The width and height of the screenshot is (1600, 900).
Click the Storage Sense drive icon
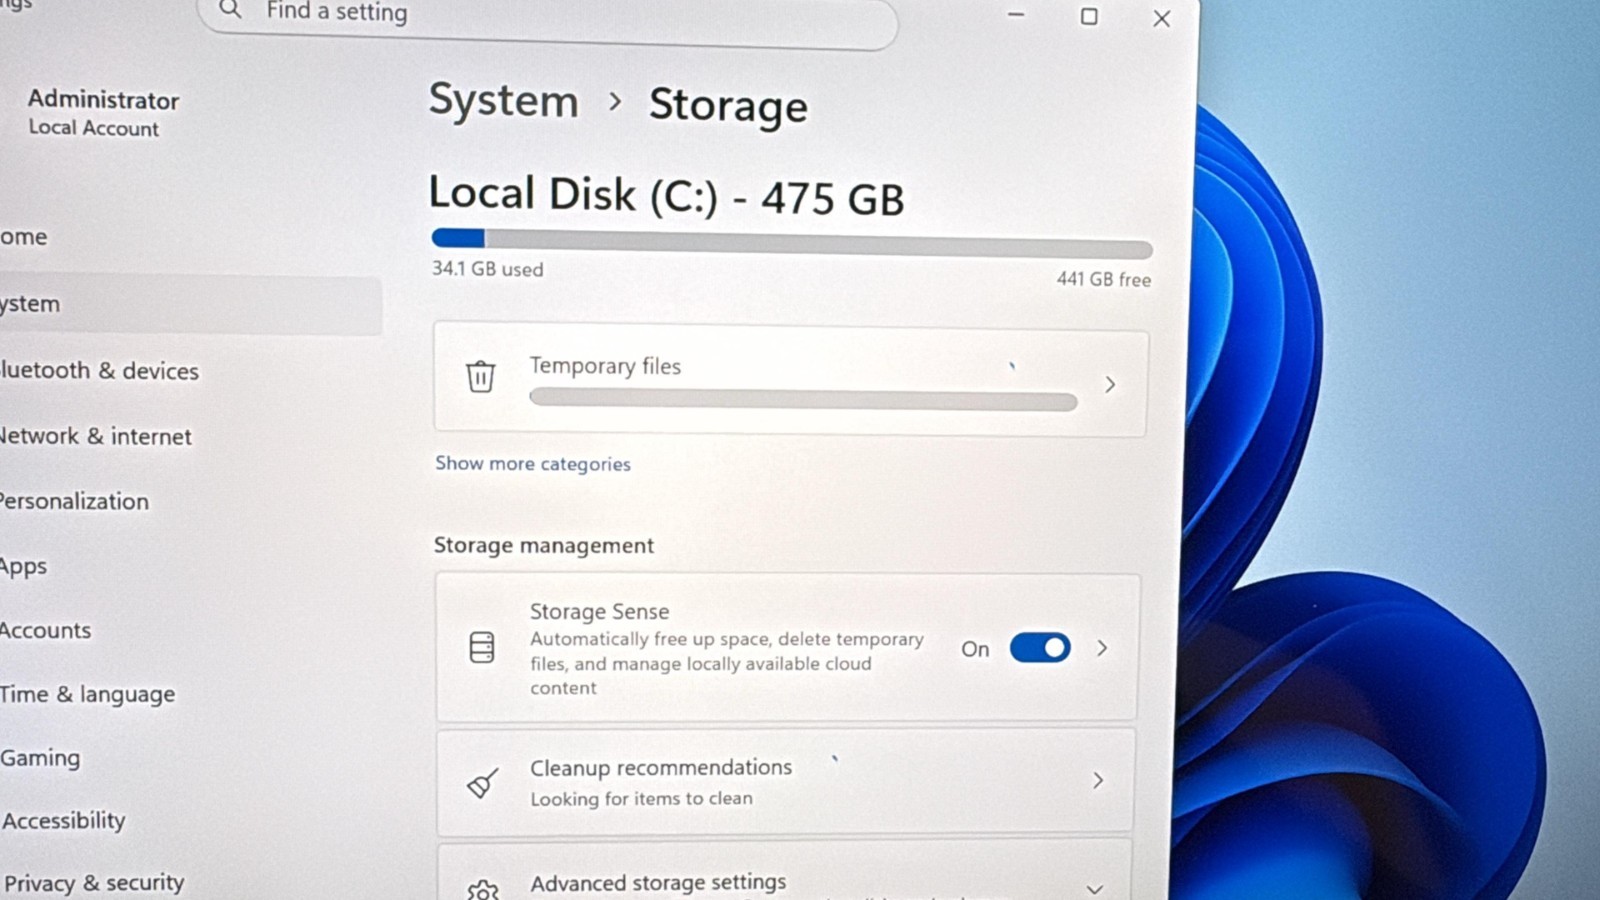(482, 648)
